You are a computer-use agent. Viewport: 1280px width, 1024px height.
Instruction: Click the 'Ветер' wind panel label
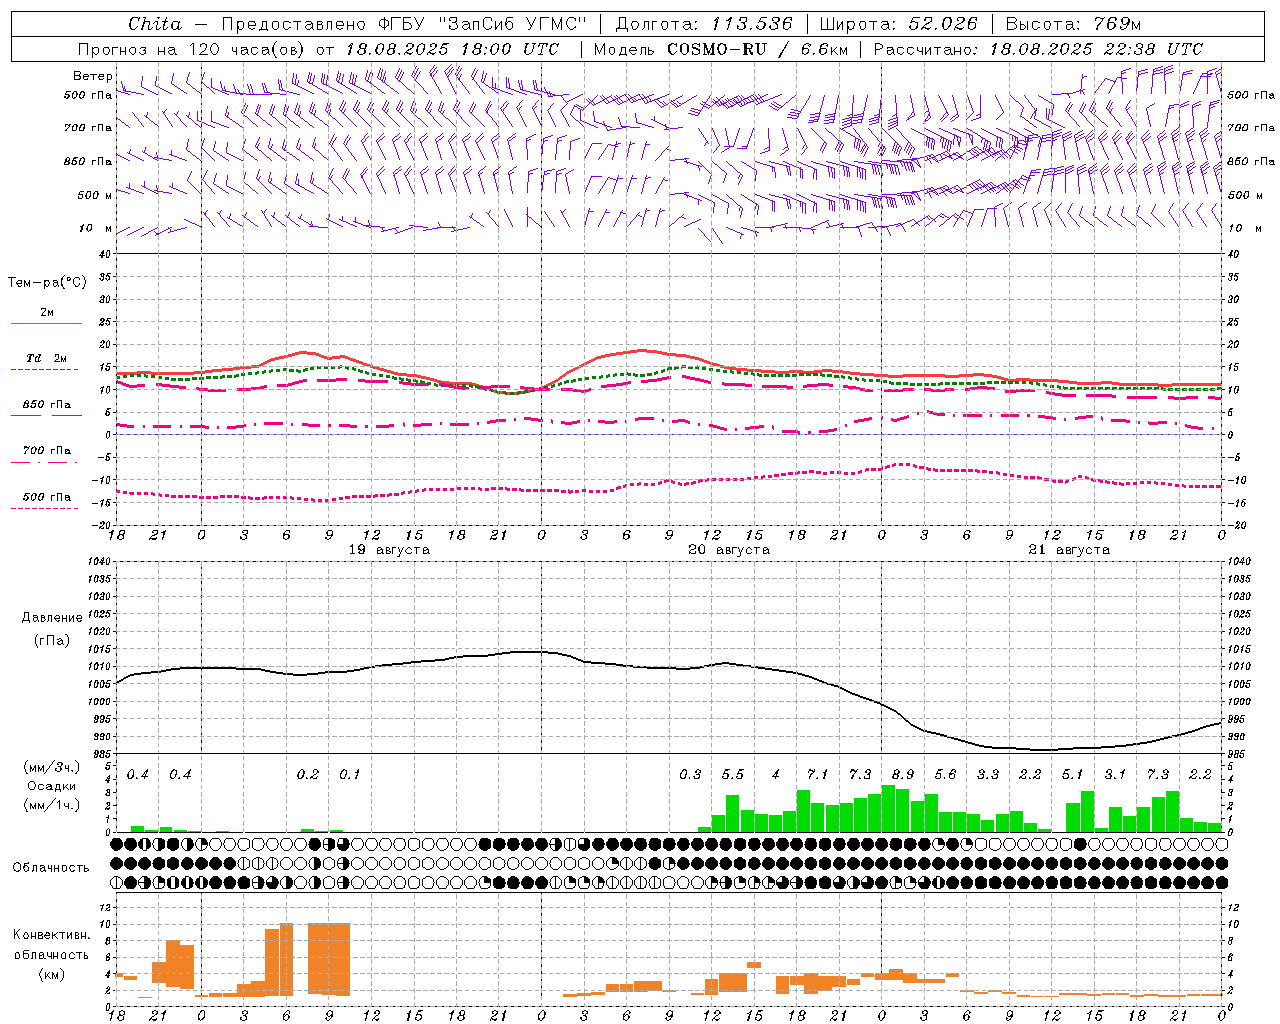click(x=92, y=76)
